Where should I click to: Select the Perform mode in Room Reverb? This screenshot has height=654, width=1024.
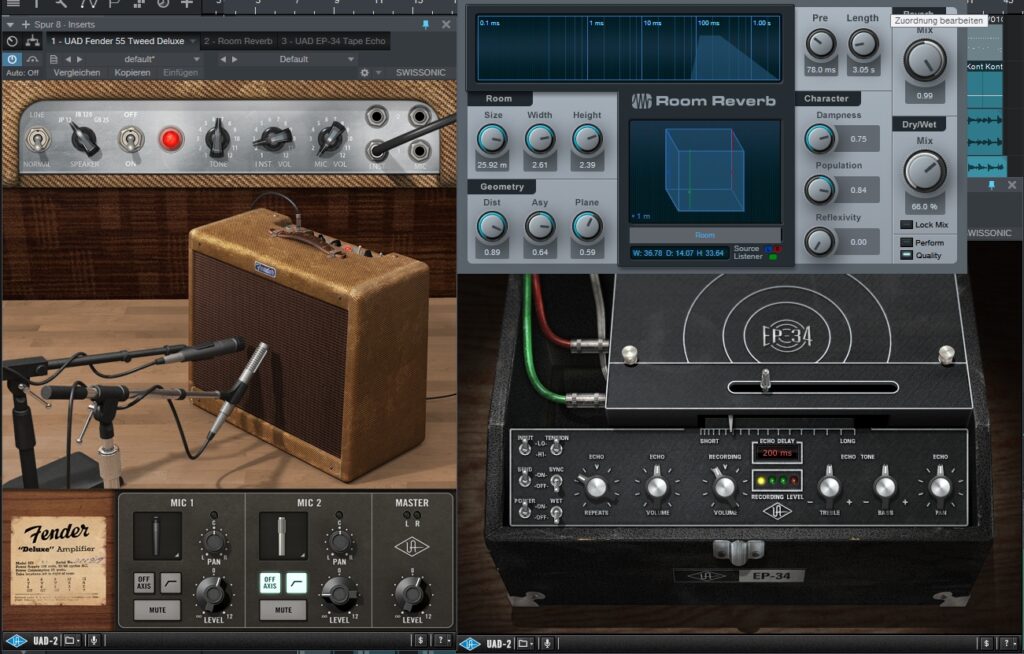click(906, 242)
